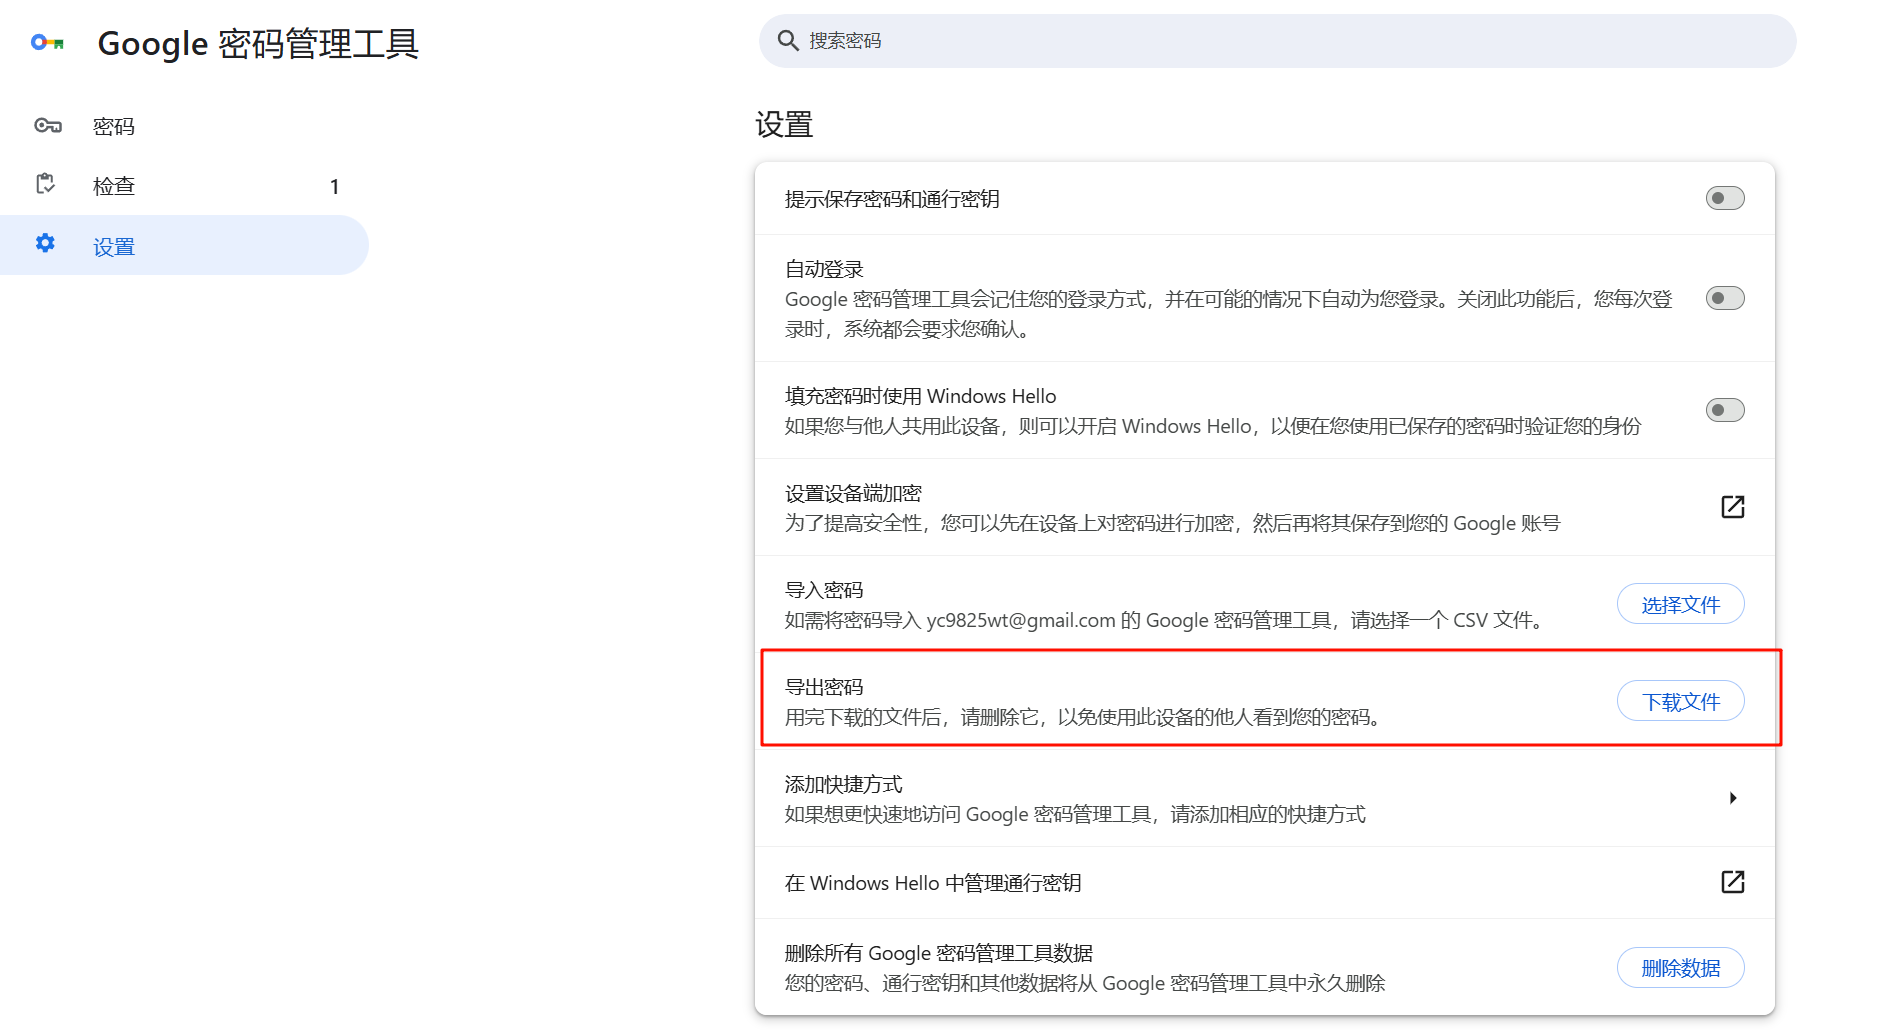Click the gear icon beside 设置
The width and height of the screenshot is (1895, 1030).
click(45, 244)
